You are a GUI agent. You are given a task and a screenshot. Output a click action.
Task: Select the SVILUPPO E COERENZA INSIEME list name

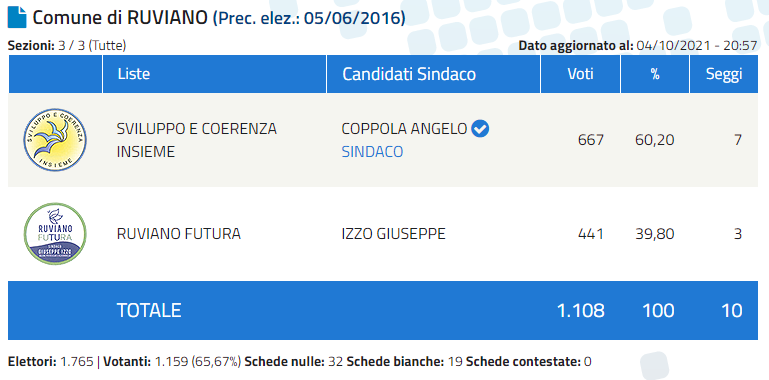click(197, 140)
